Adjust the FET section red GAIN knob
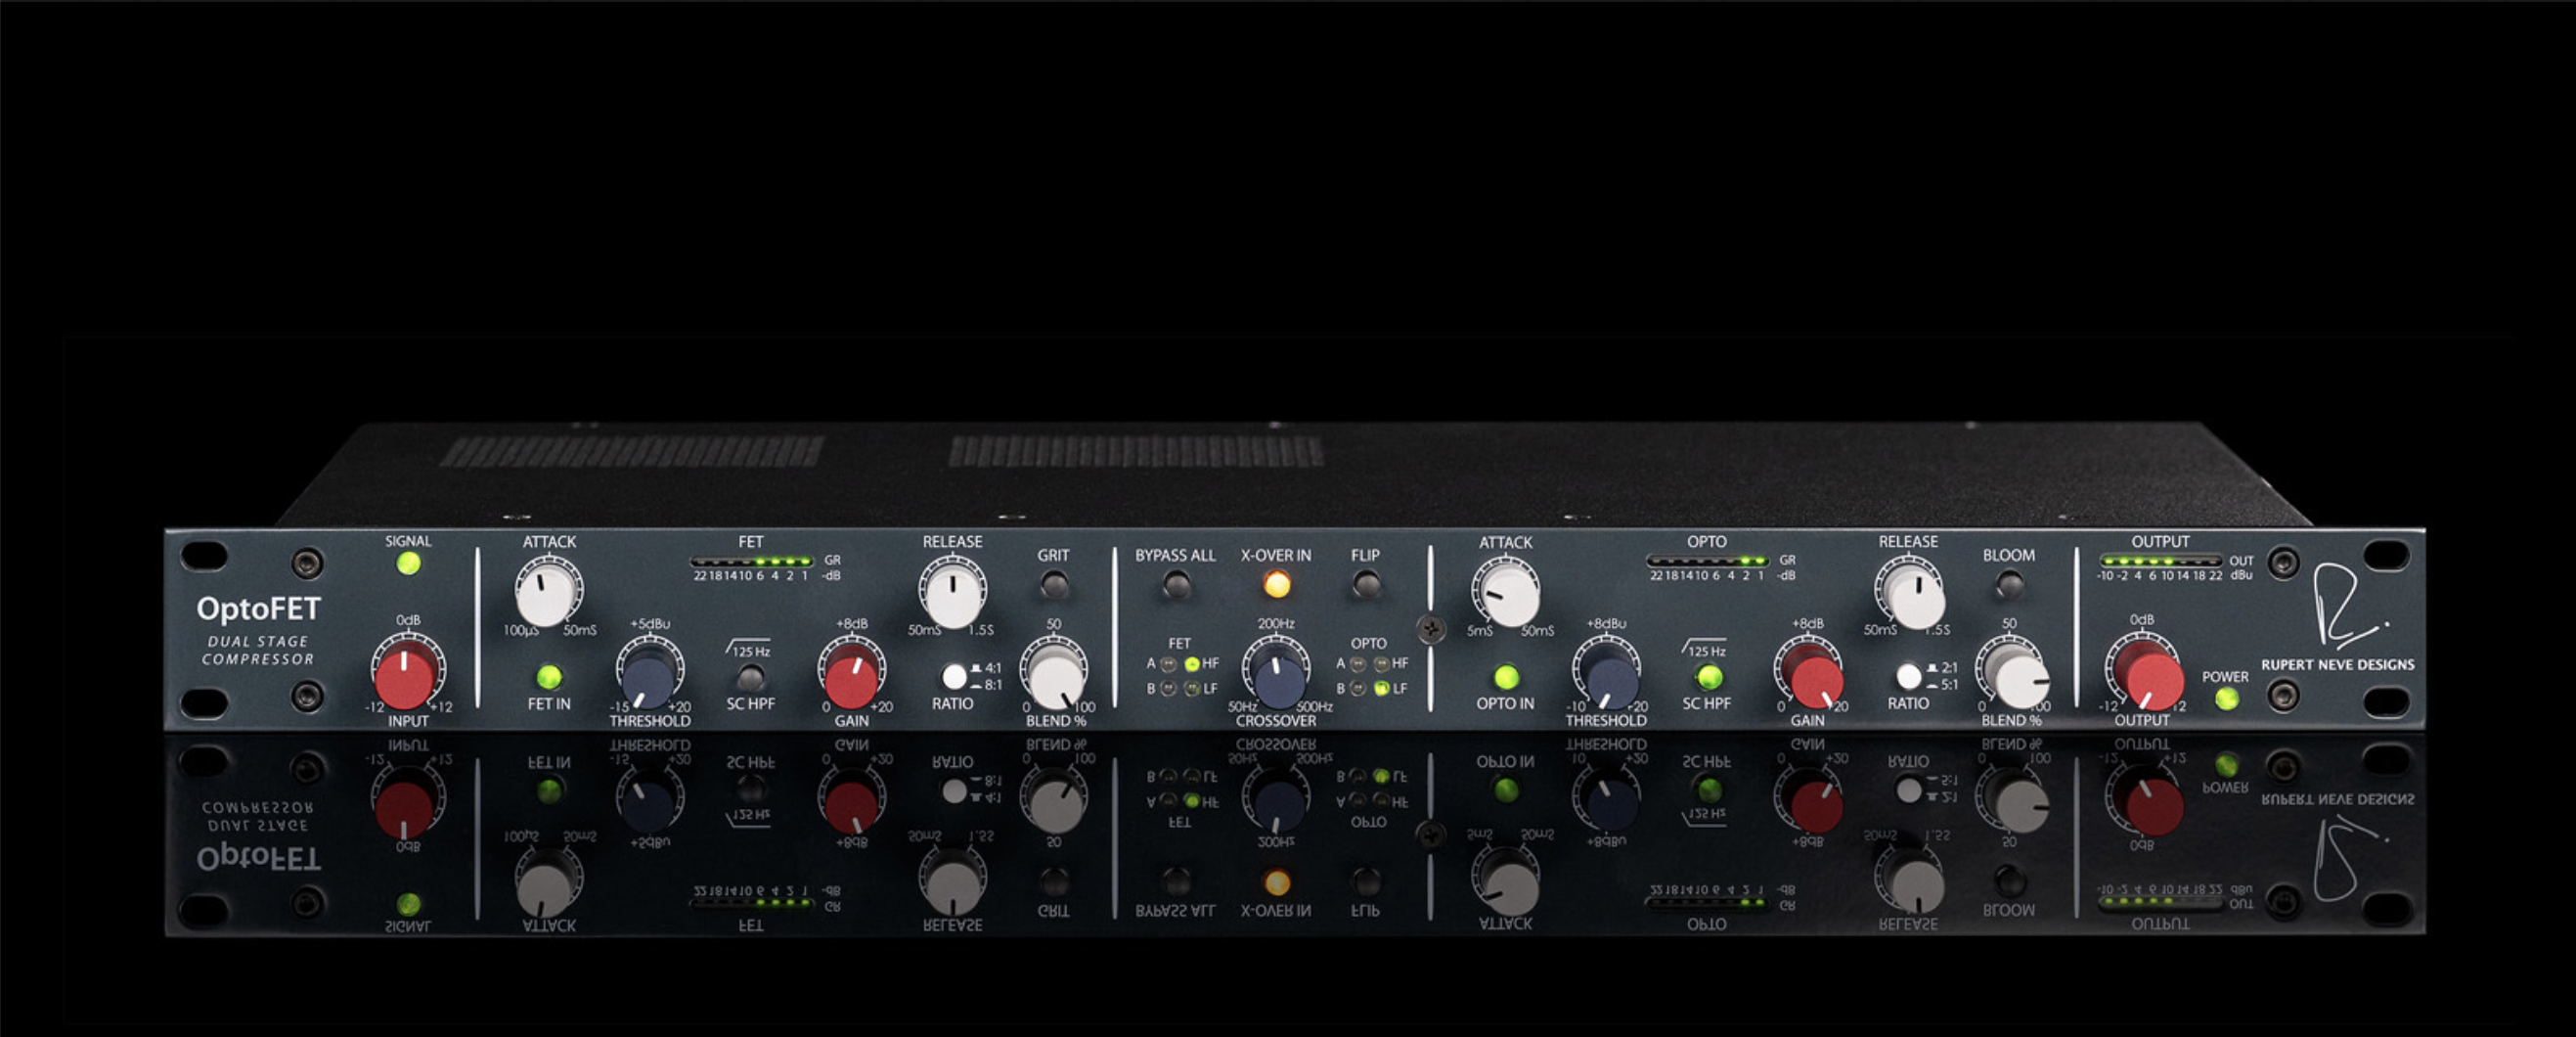2576x1037 pixels. 851,676
